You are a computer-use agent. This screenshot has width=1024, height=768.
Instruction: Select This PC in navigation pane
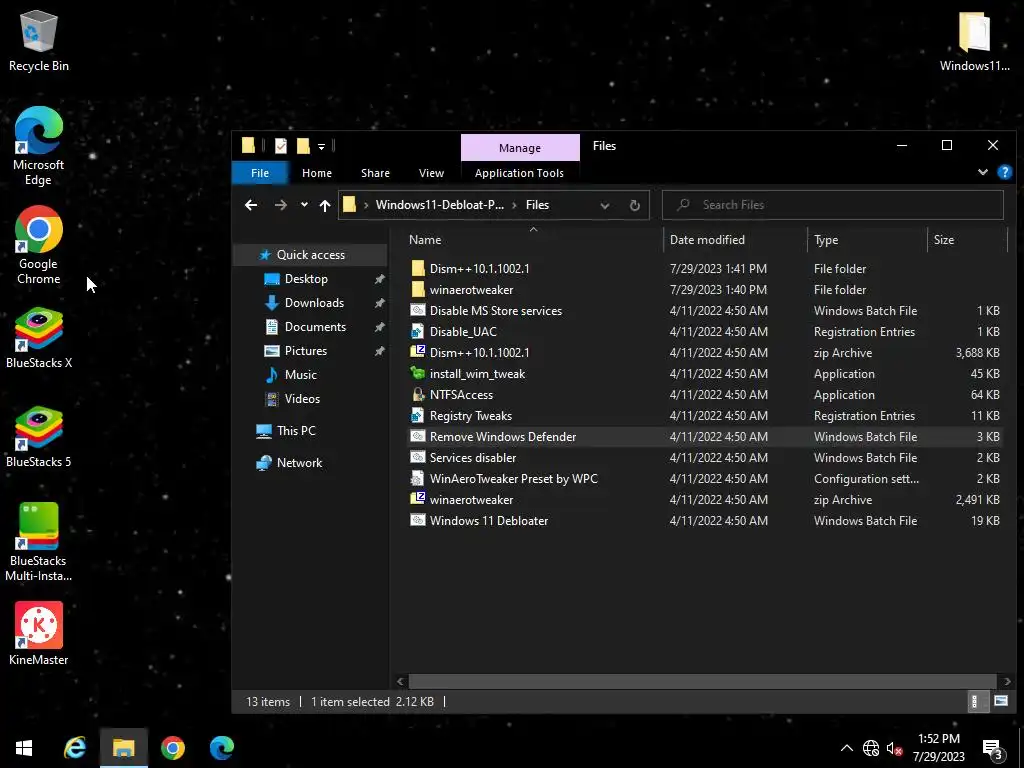pyautogui.click(x=295, y=430)
